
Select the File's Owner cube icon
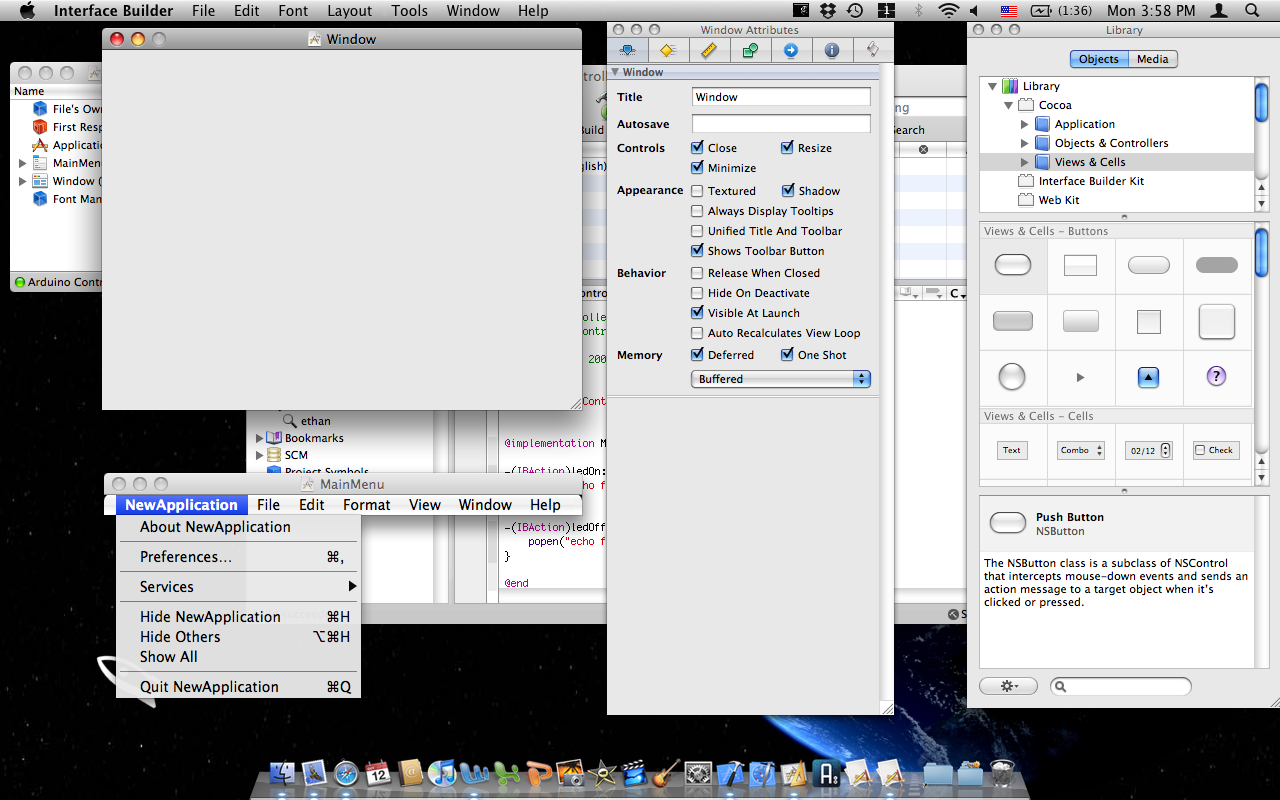point(40,109)
